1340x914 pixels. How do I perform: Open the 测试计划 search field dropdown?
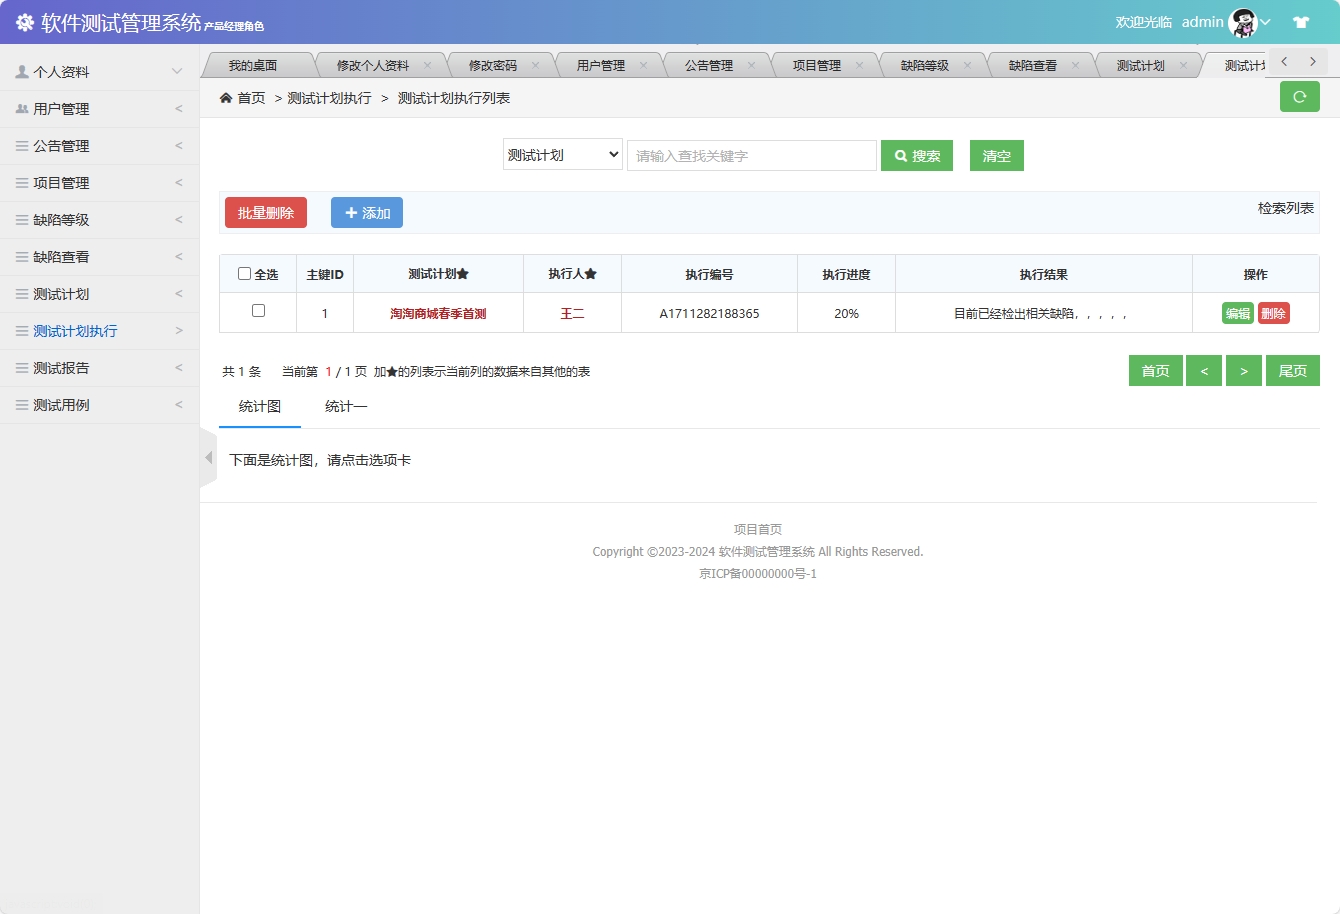point(562,155)
